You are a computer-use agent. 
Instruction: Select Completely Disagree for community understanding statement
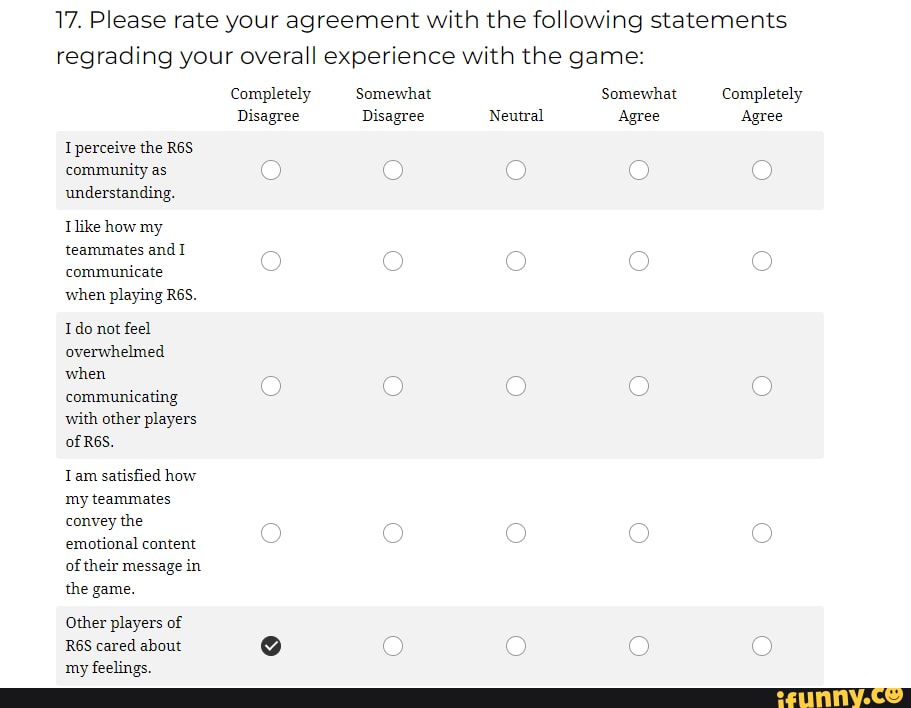271,170
